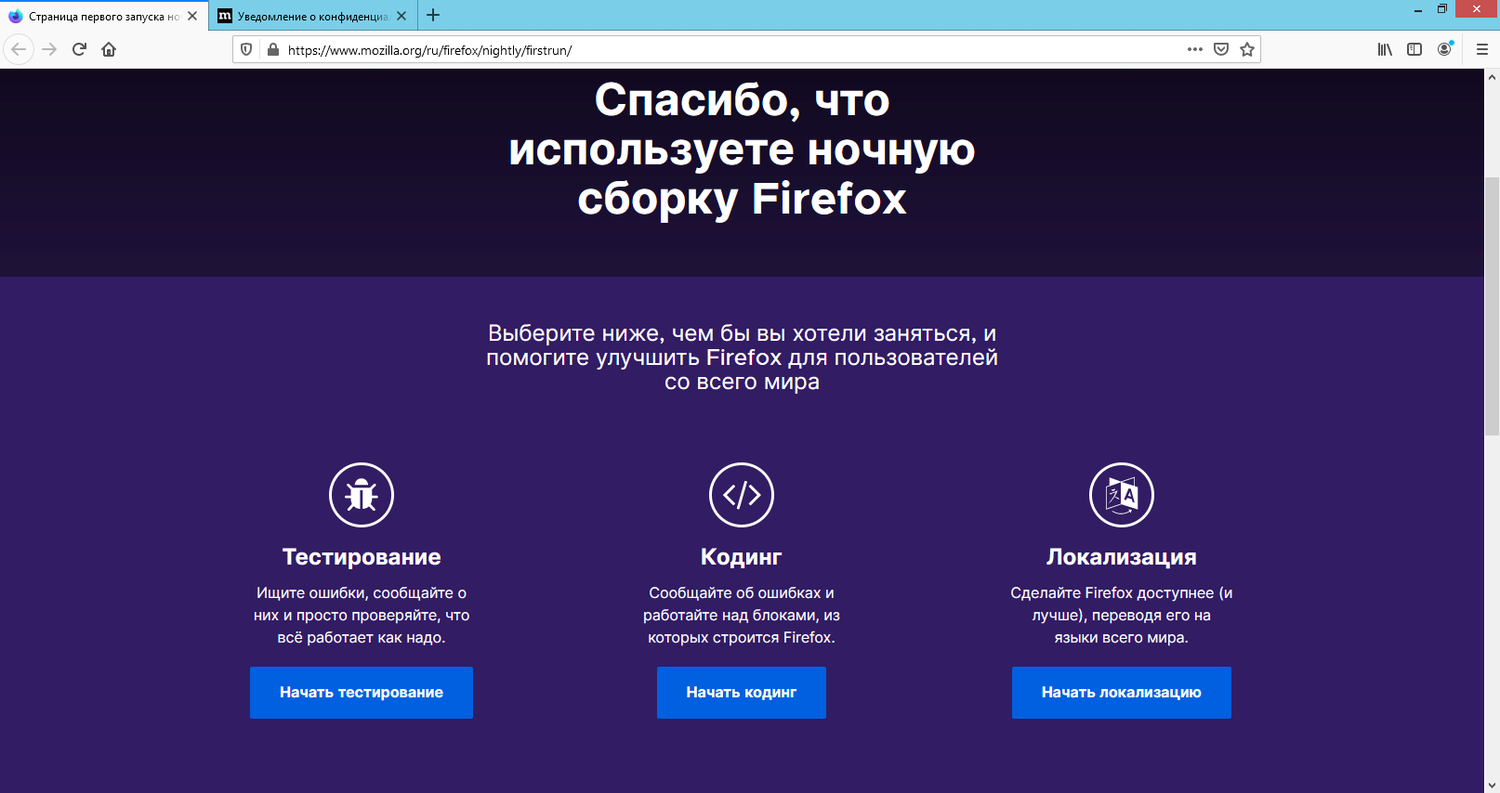Open page actions three-dot menu
The width and height of the screenshot is (1500, 793).
coord(1195,49)
